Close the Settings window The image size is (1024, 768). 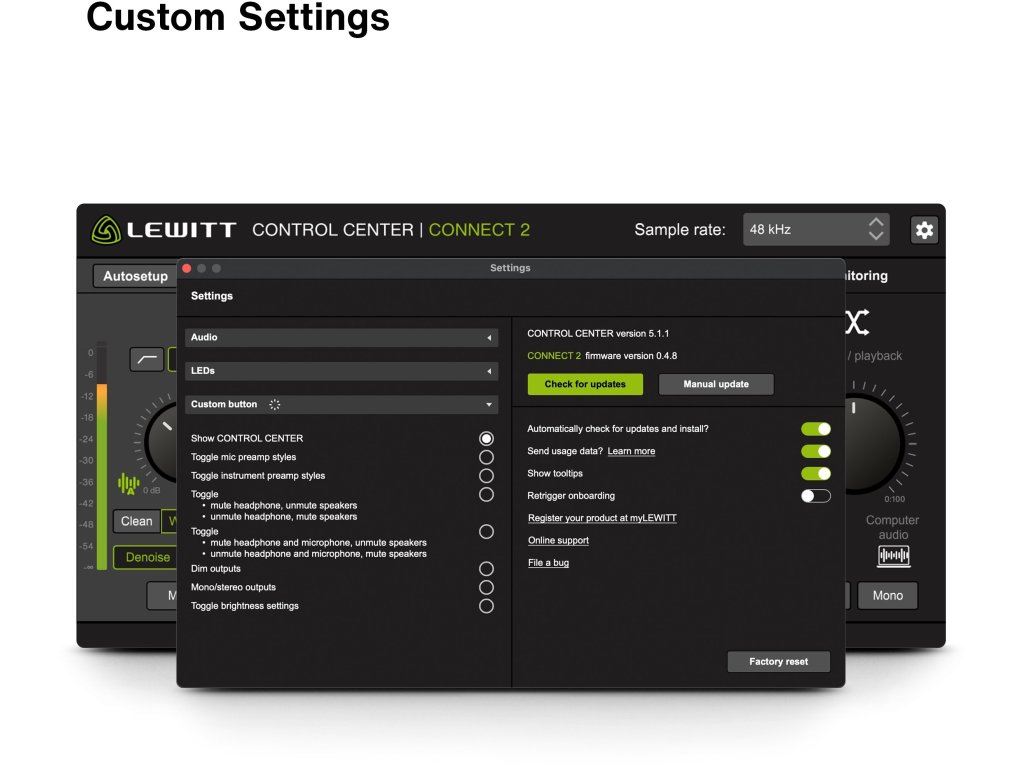coord(187,268)
